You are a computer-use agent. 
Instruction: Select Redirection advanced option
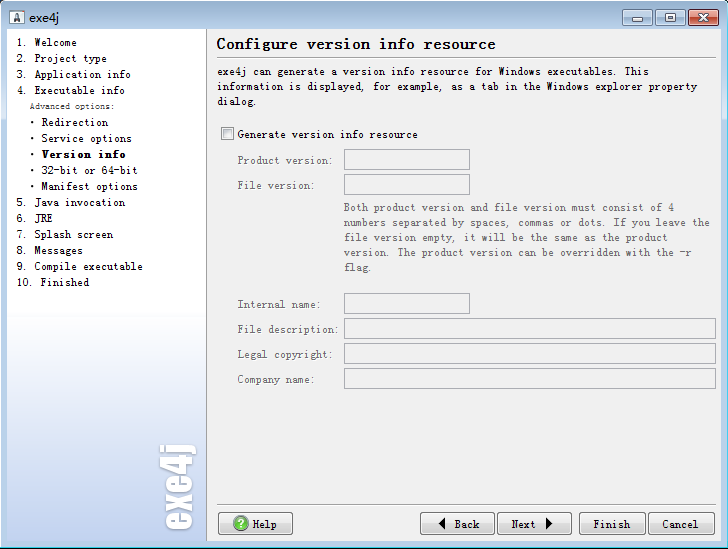point(75,122)
